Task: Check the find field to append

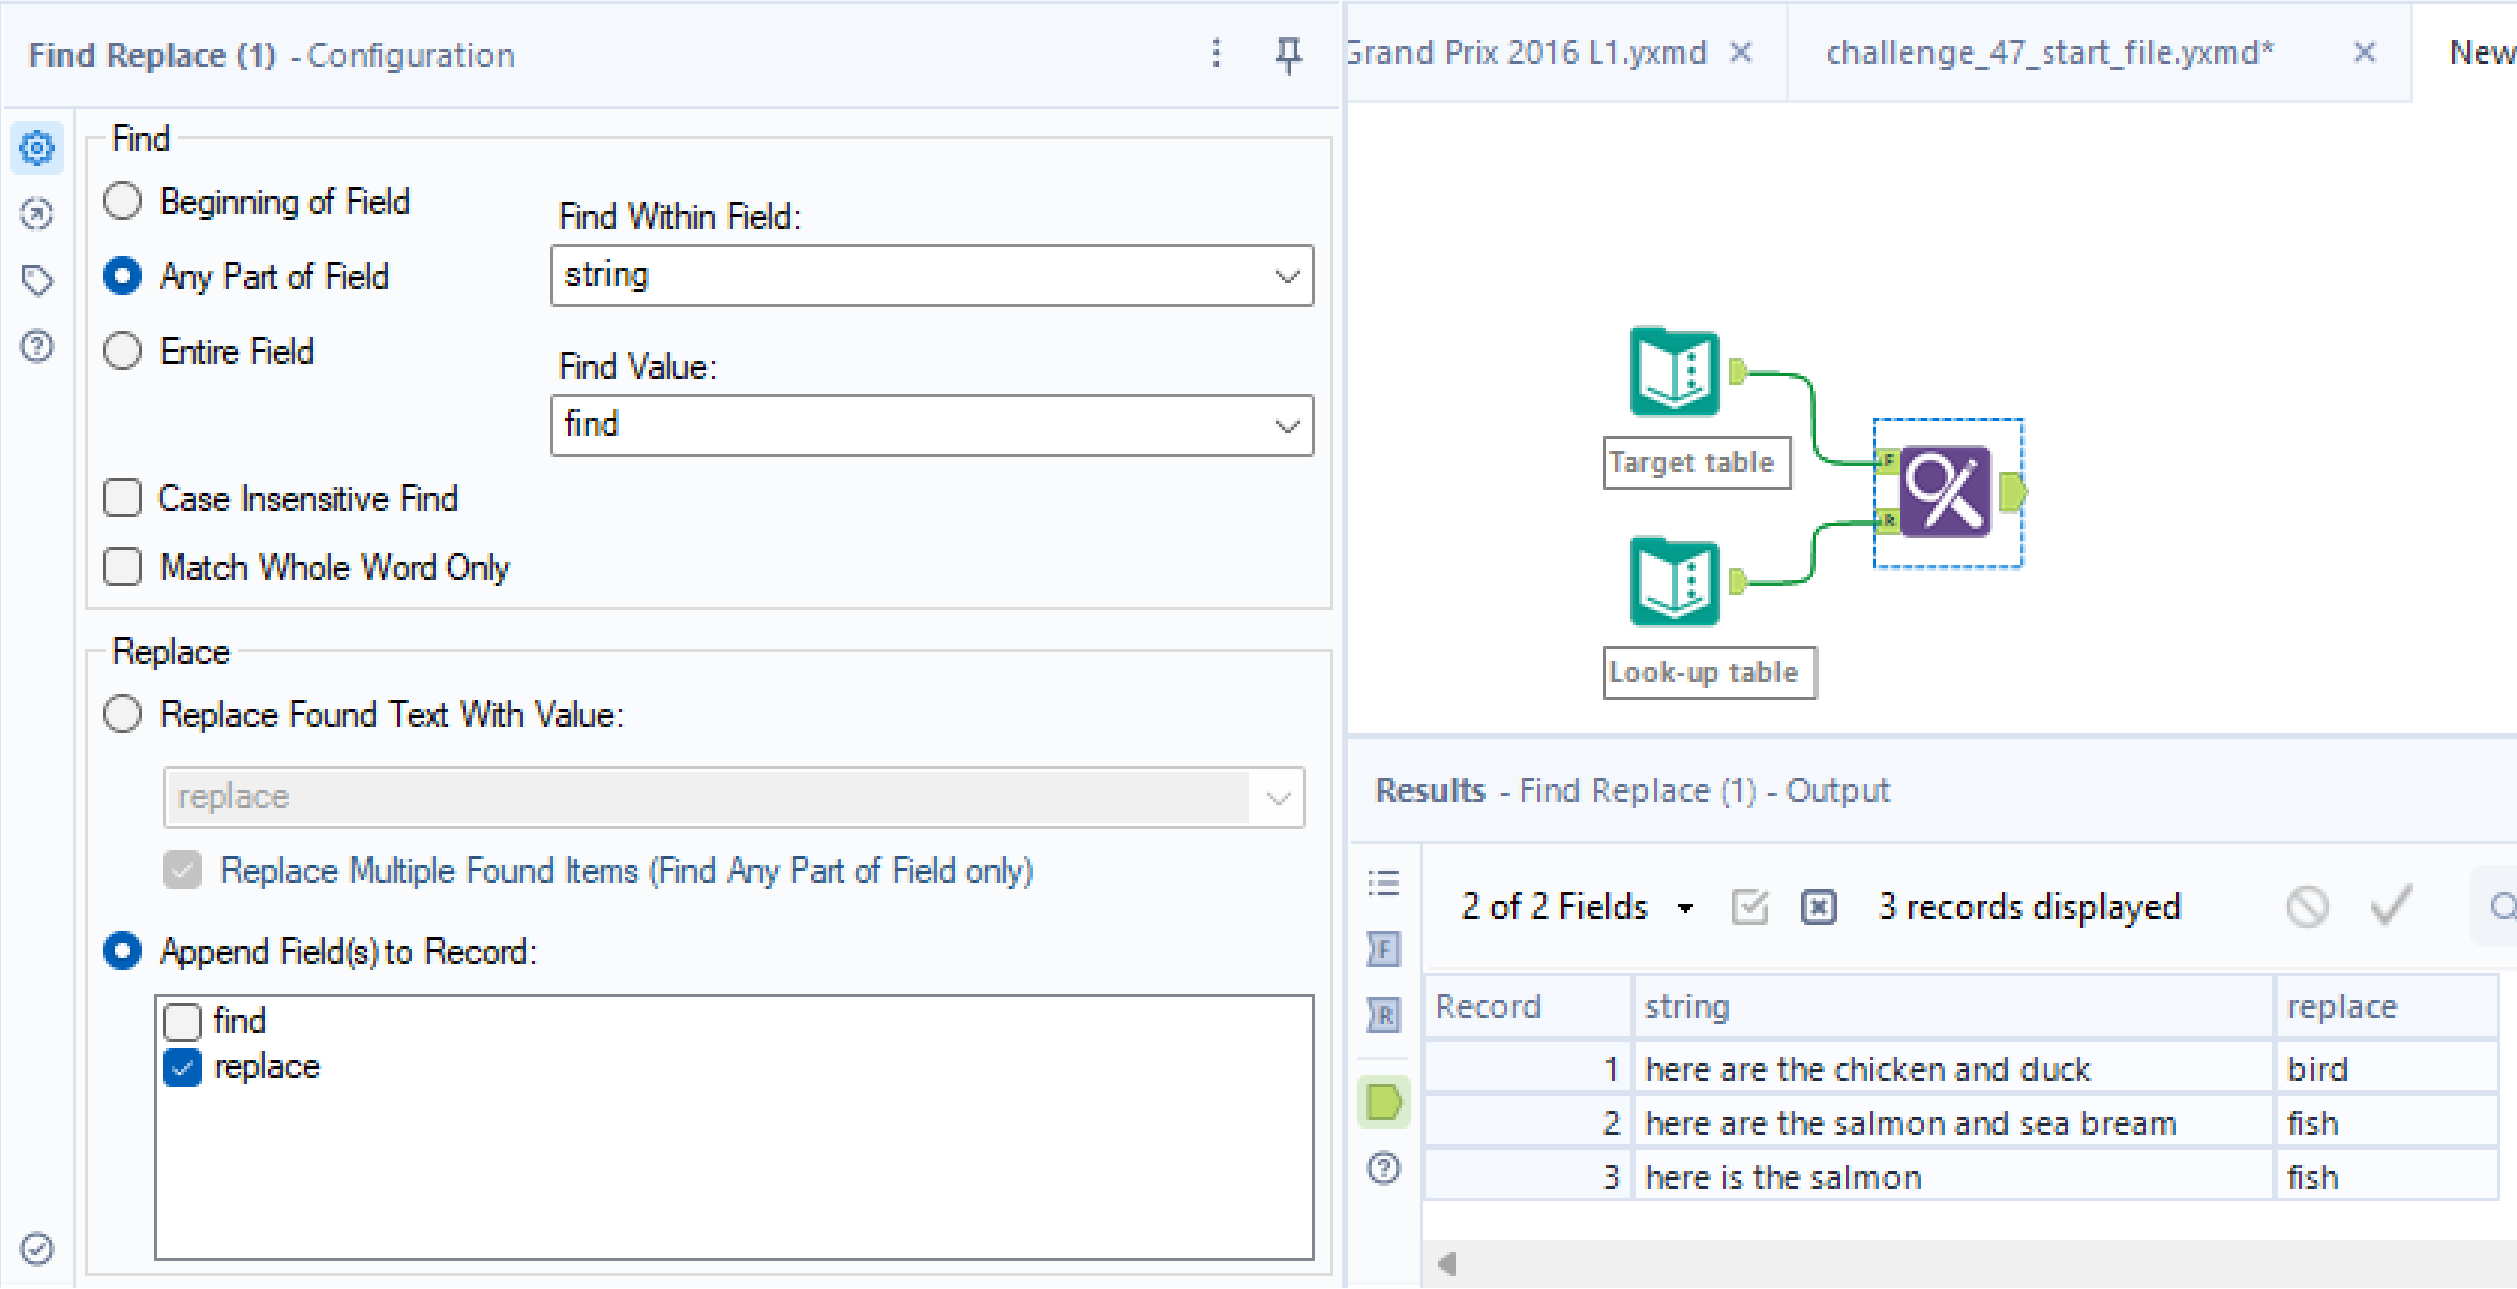Action: tap(183, 1021)
